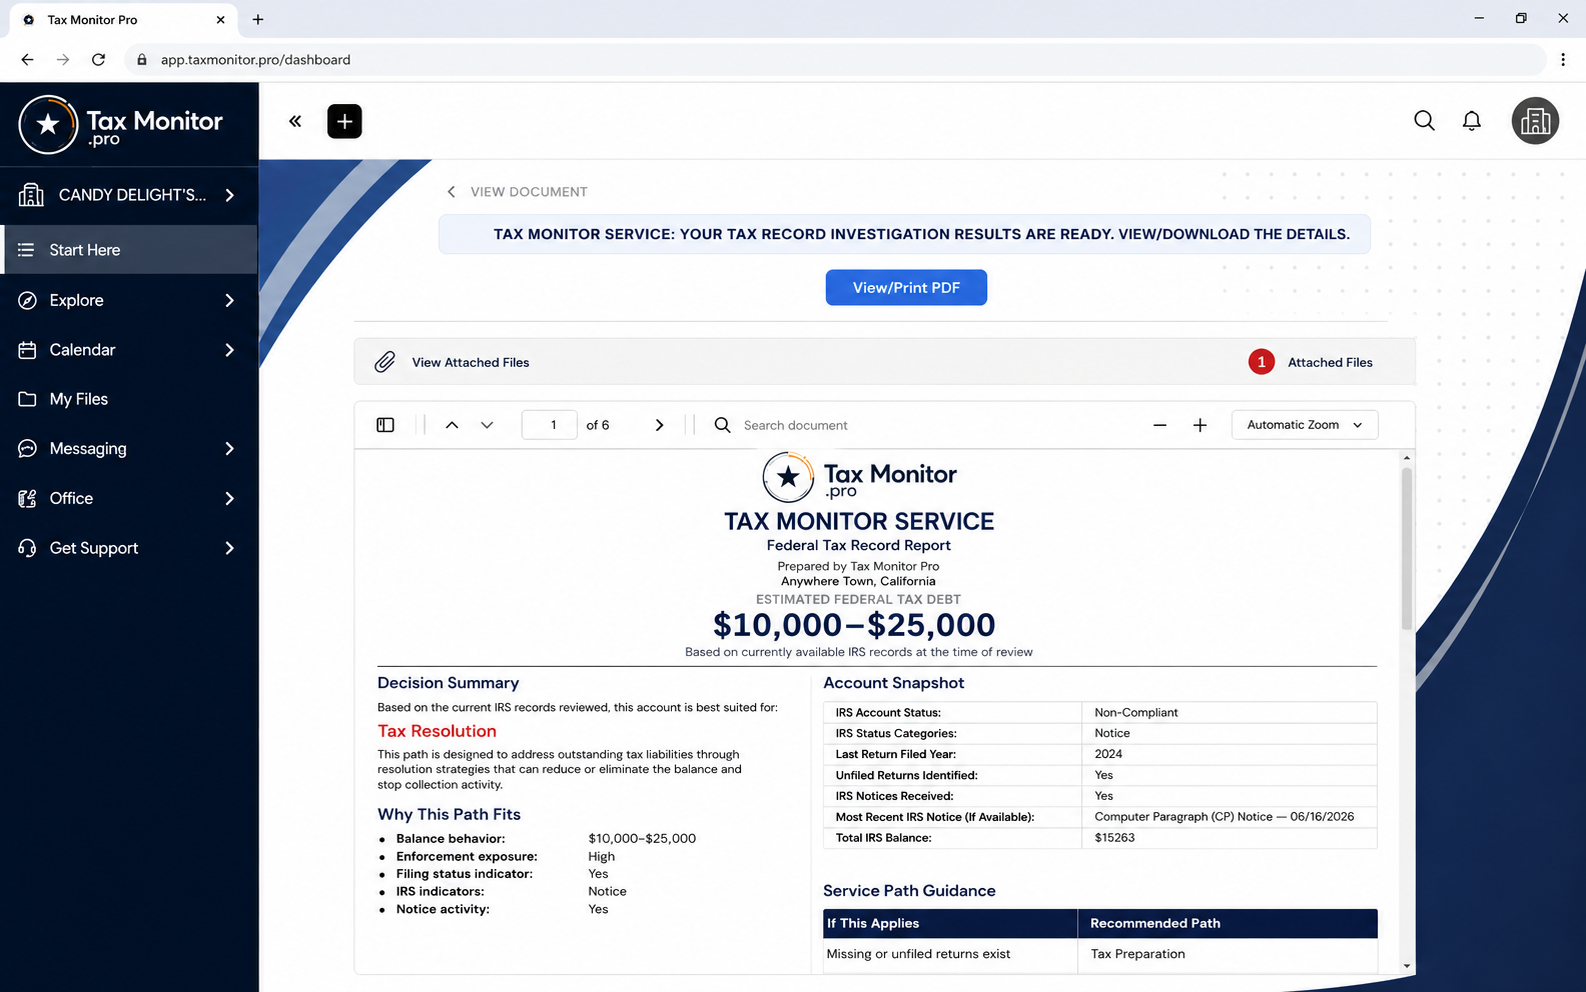
Task: Click the investigation results ready banner
Action: point(904,234)
